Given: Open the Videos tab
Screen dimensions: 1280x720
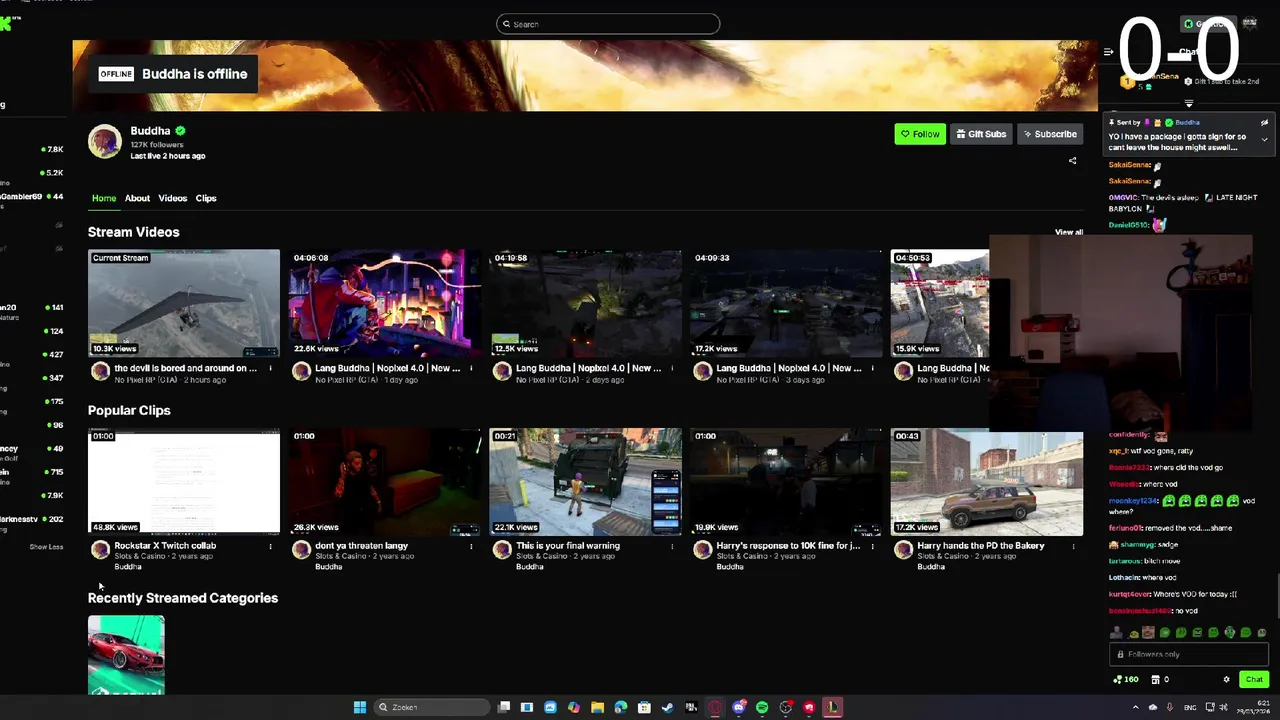Looking at the screenshot, I should click(172, 198).
